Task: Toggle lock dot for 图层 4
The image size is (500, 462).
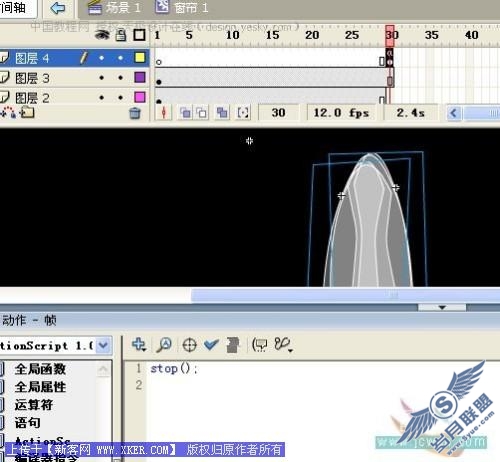Action: [121, 58]
